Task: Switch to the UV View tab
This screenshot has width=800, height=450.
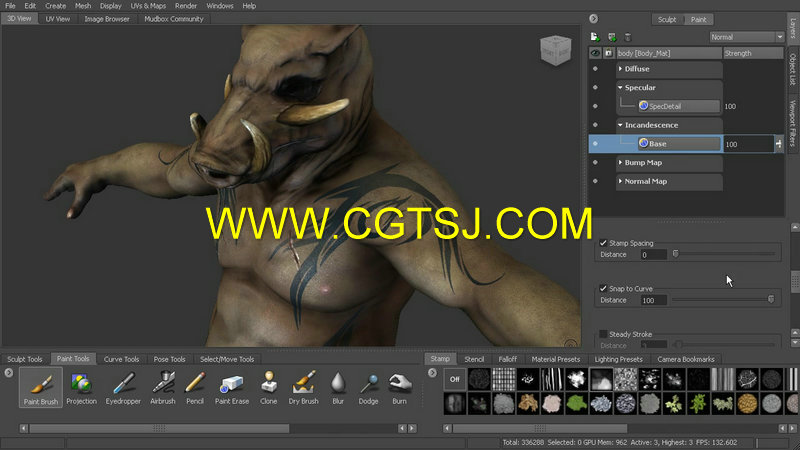Action: click(58, 19)
